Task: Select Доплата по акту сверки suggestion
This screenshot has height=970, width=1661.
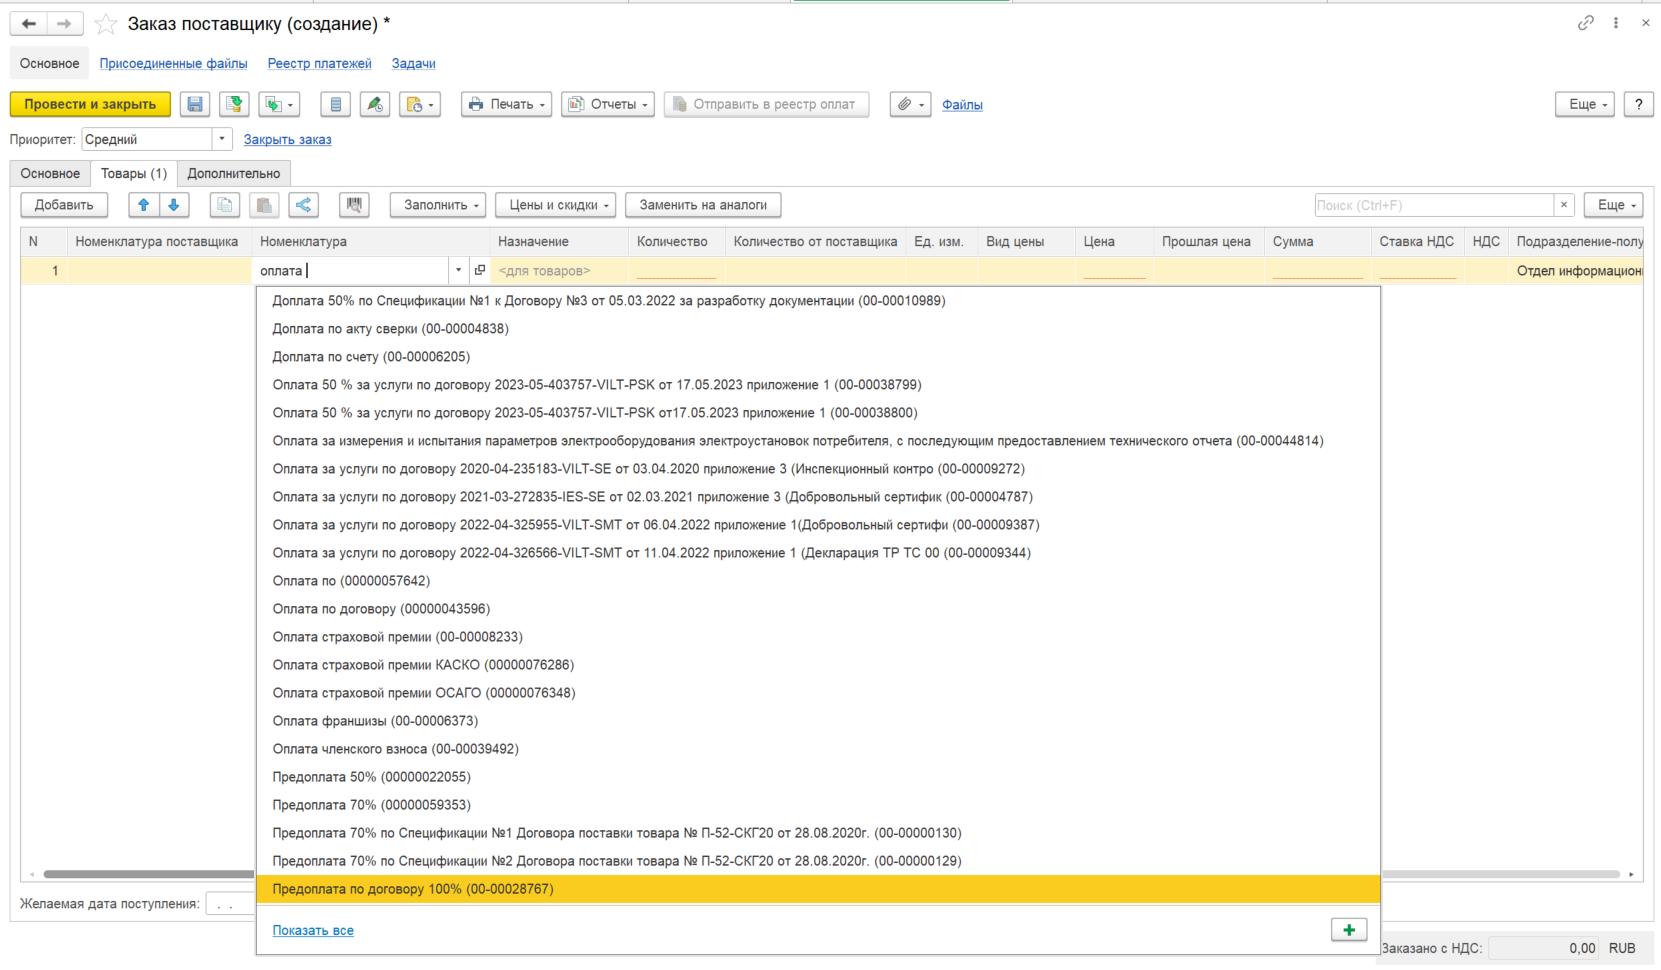Action: [x=818, y=329]
